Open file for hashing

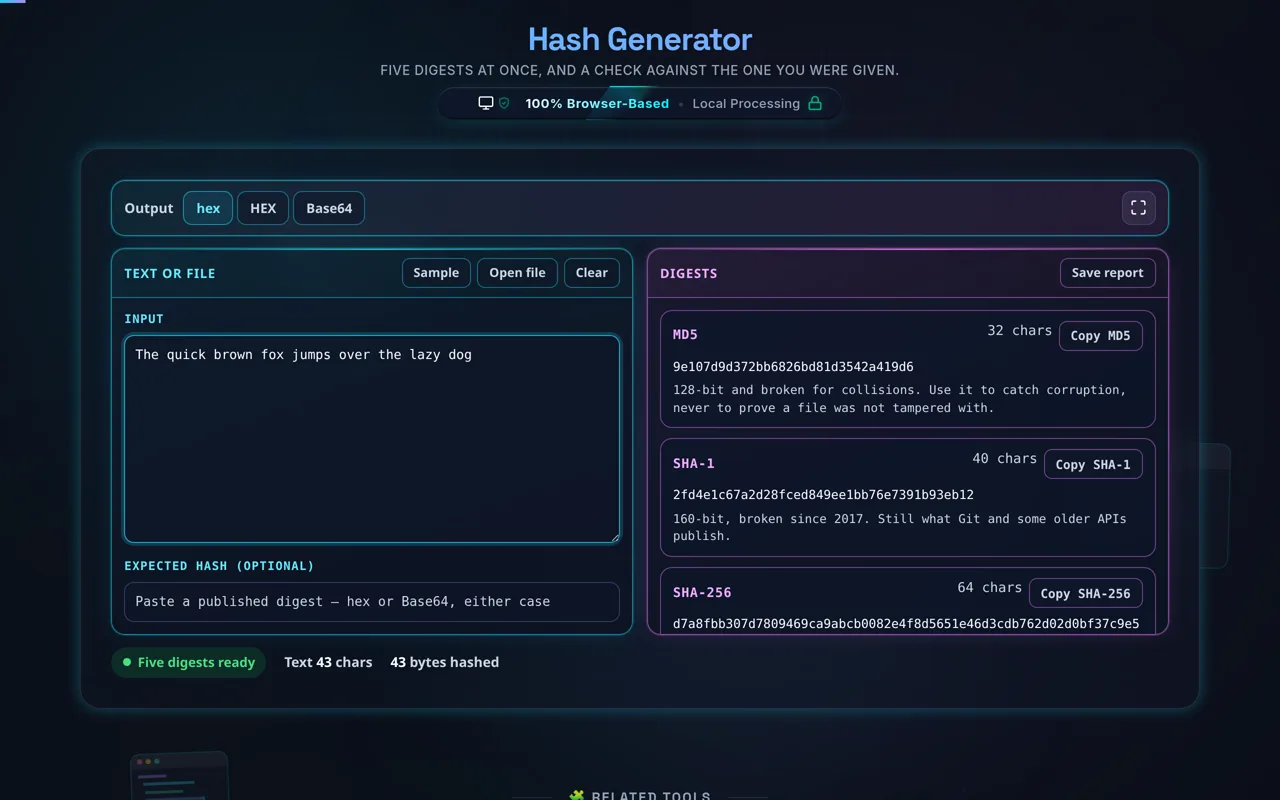click(517, 273)
